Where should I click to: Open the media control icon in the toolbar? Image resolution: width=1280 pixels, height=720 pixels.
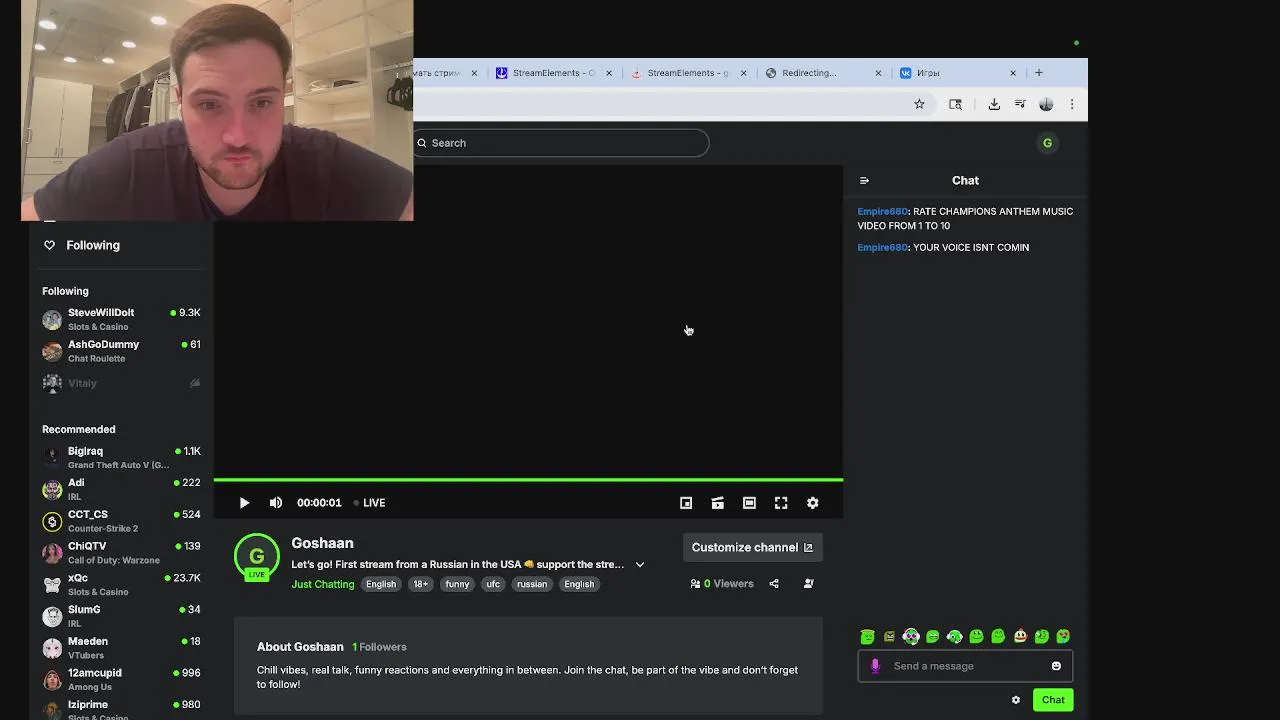[x=1020, y=104]
